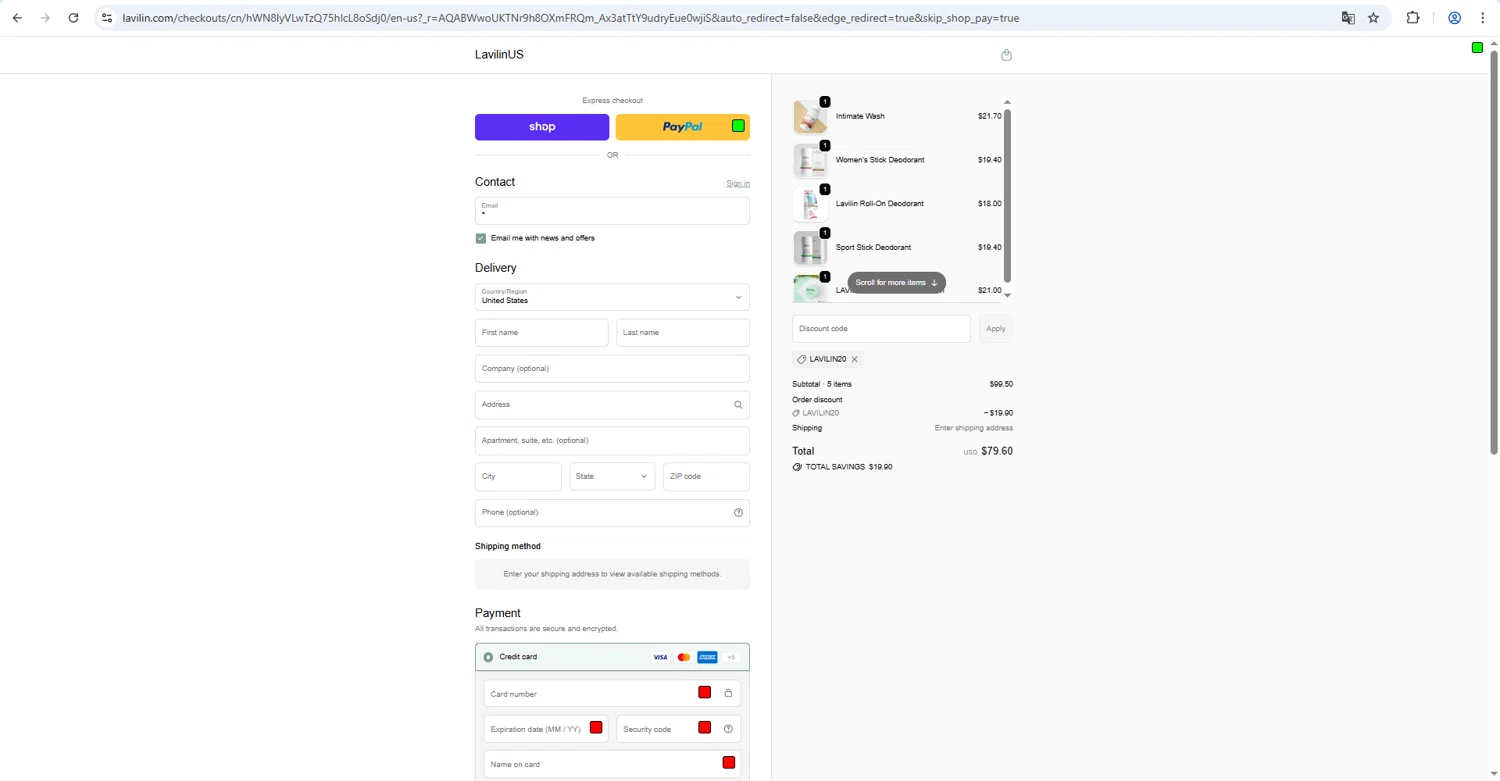
Task: Click the security code help icon
Action: pyautogui.click(x=728, y=729)
